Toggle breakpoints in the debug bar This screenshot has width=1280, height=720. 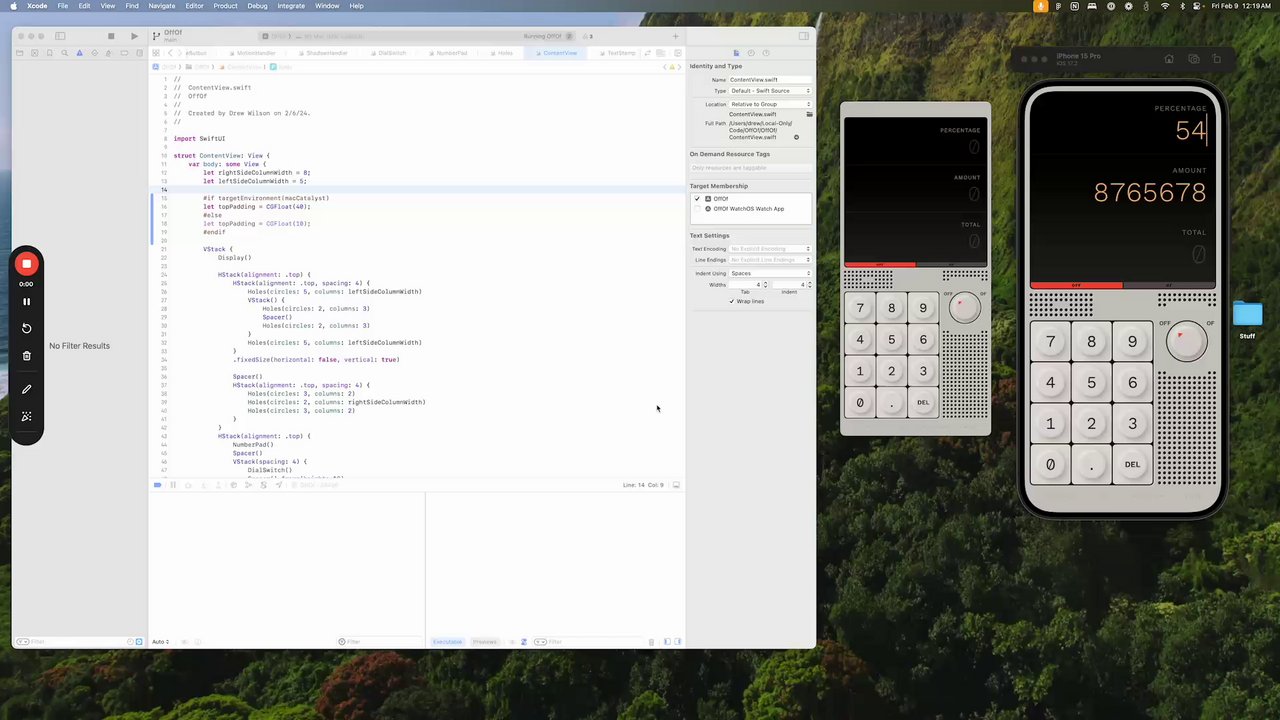coord(157,485)
